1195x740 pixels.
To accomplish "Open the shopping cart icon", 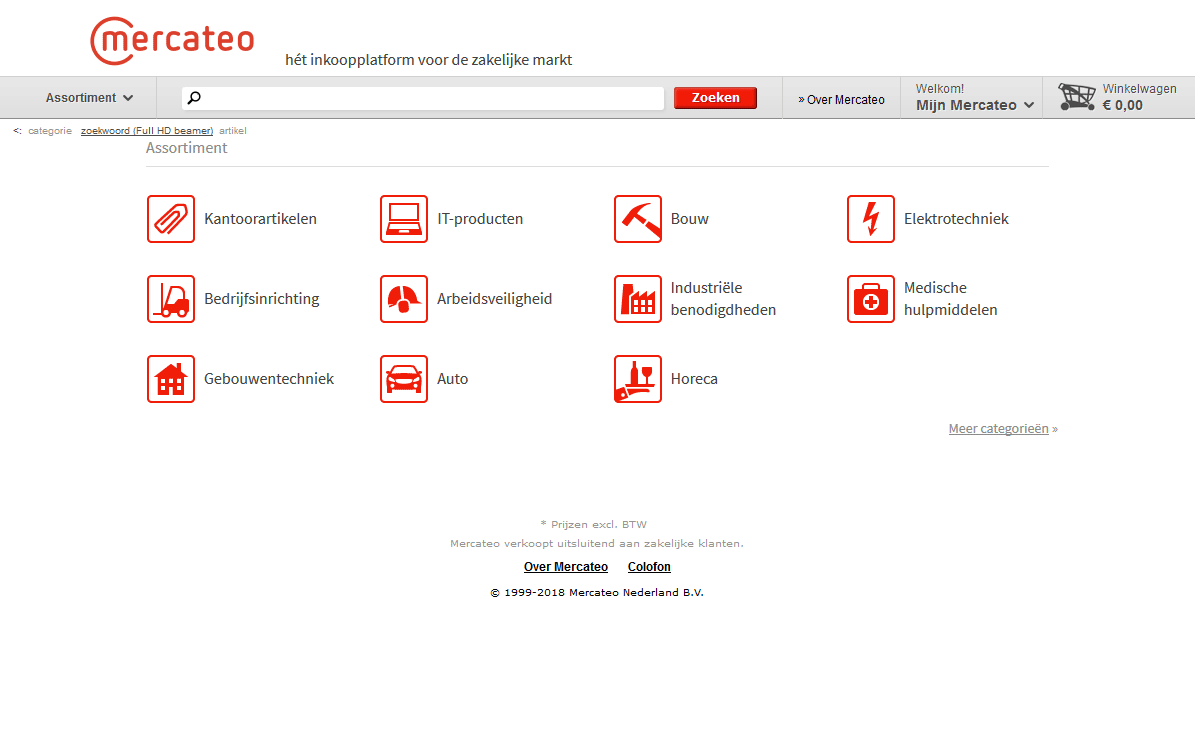I will tap(1077, 97).
